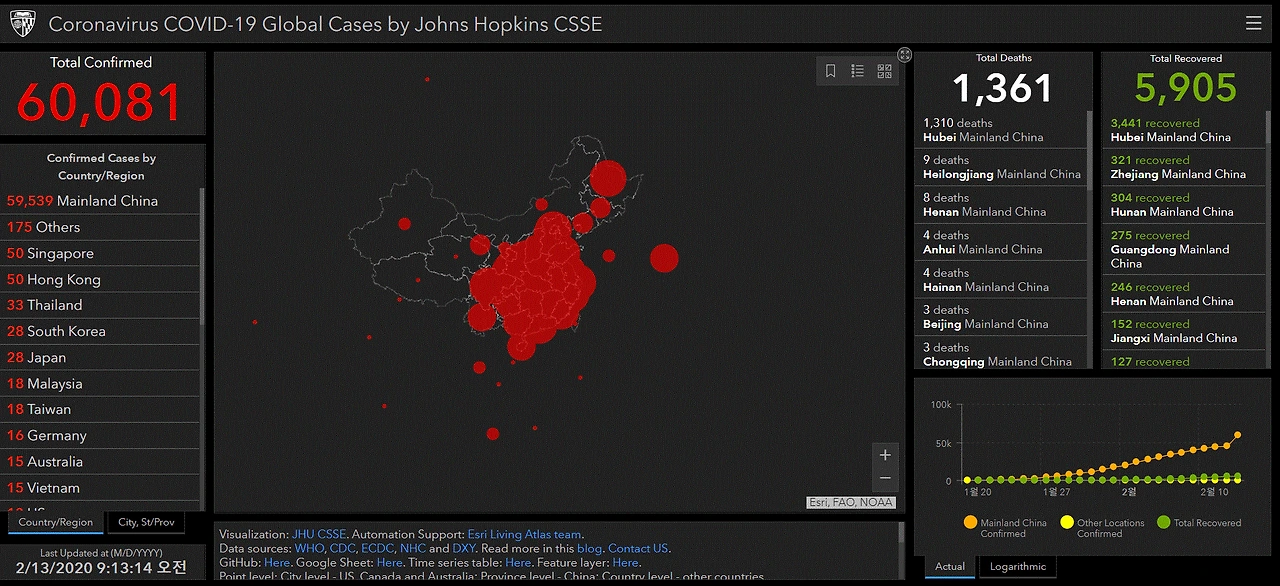This screenshot has width=1280, height=586.
Task: Select Japan in the confirmed cases list
Action: (100, 357)
